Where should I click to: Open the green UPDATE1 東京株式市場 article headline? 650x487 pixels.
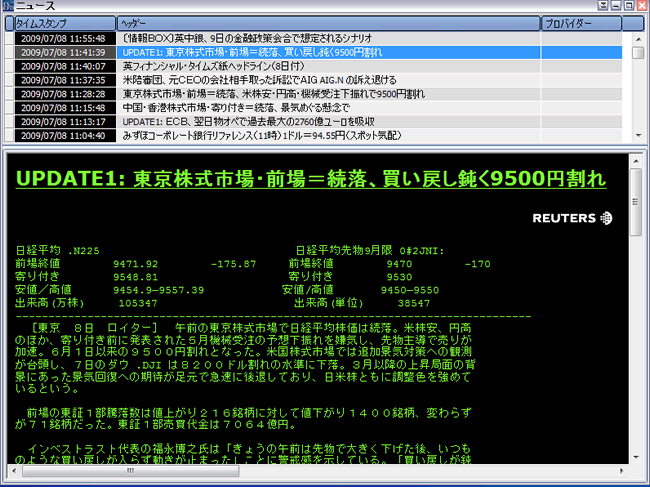click(x=311, y=179)
